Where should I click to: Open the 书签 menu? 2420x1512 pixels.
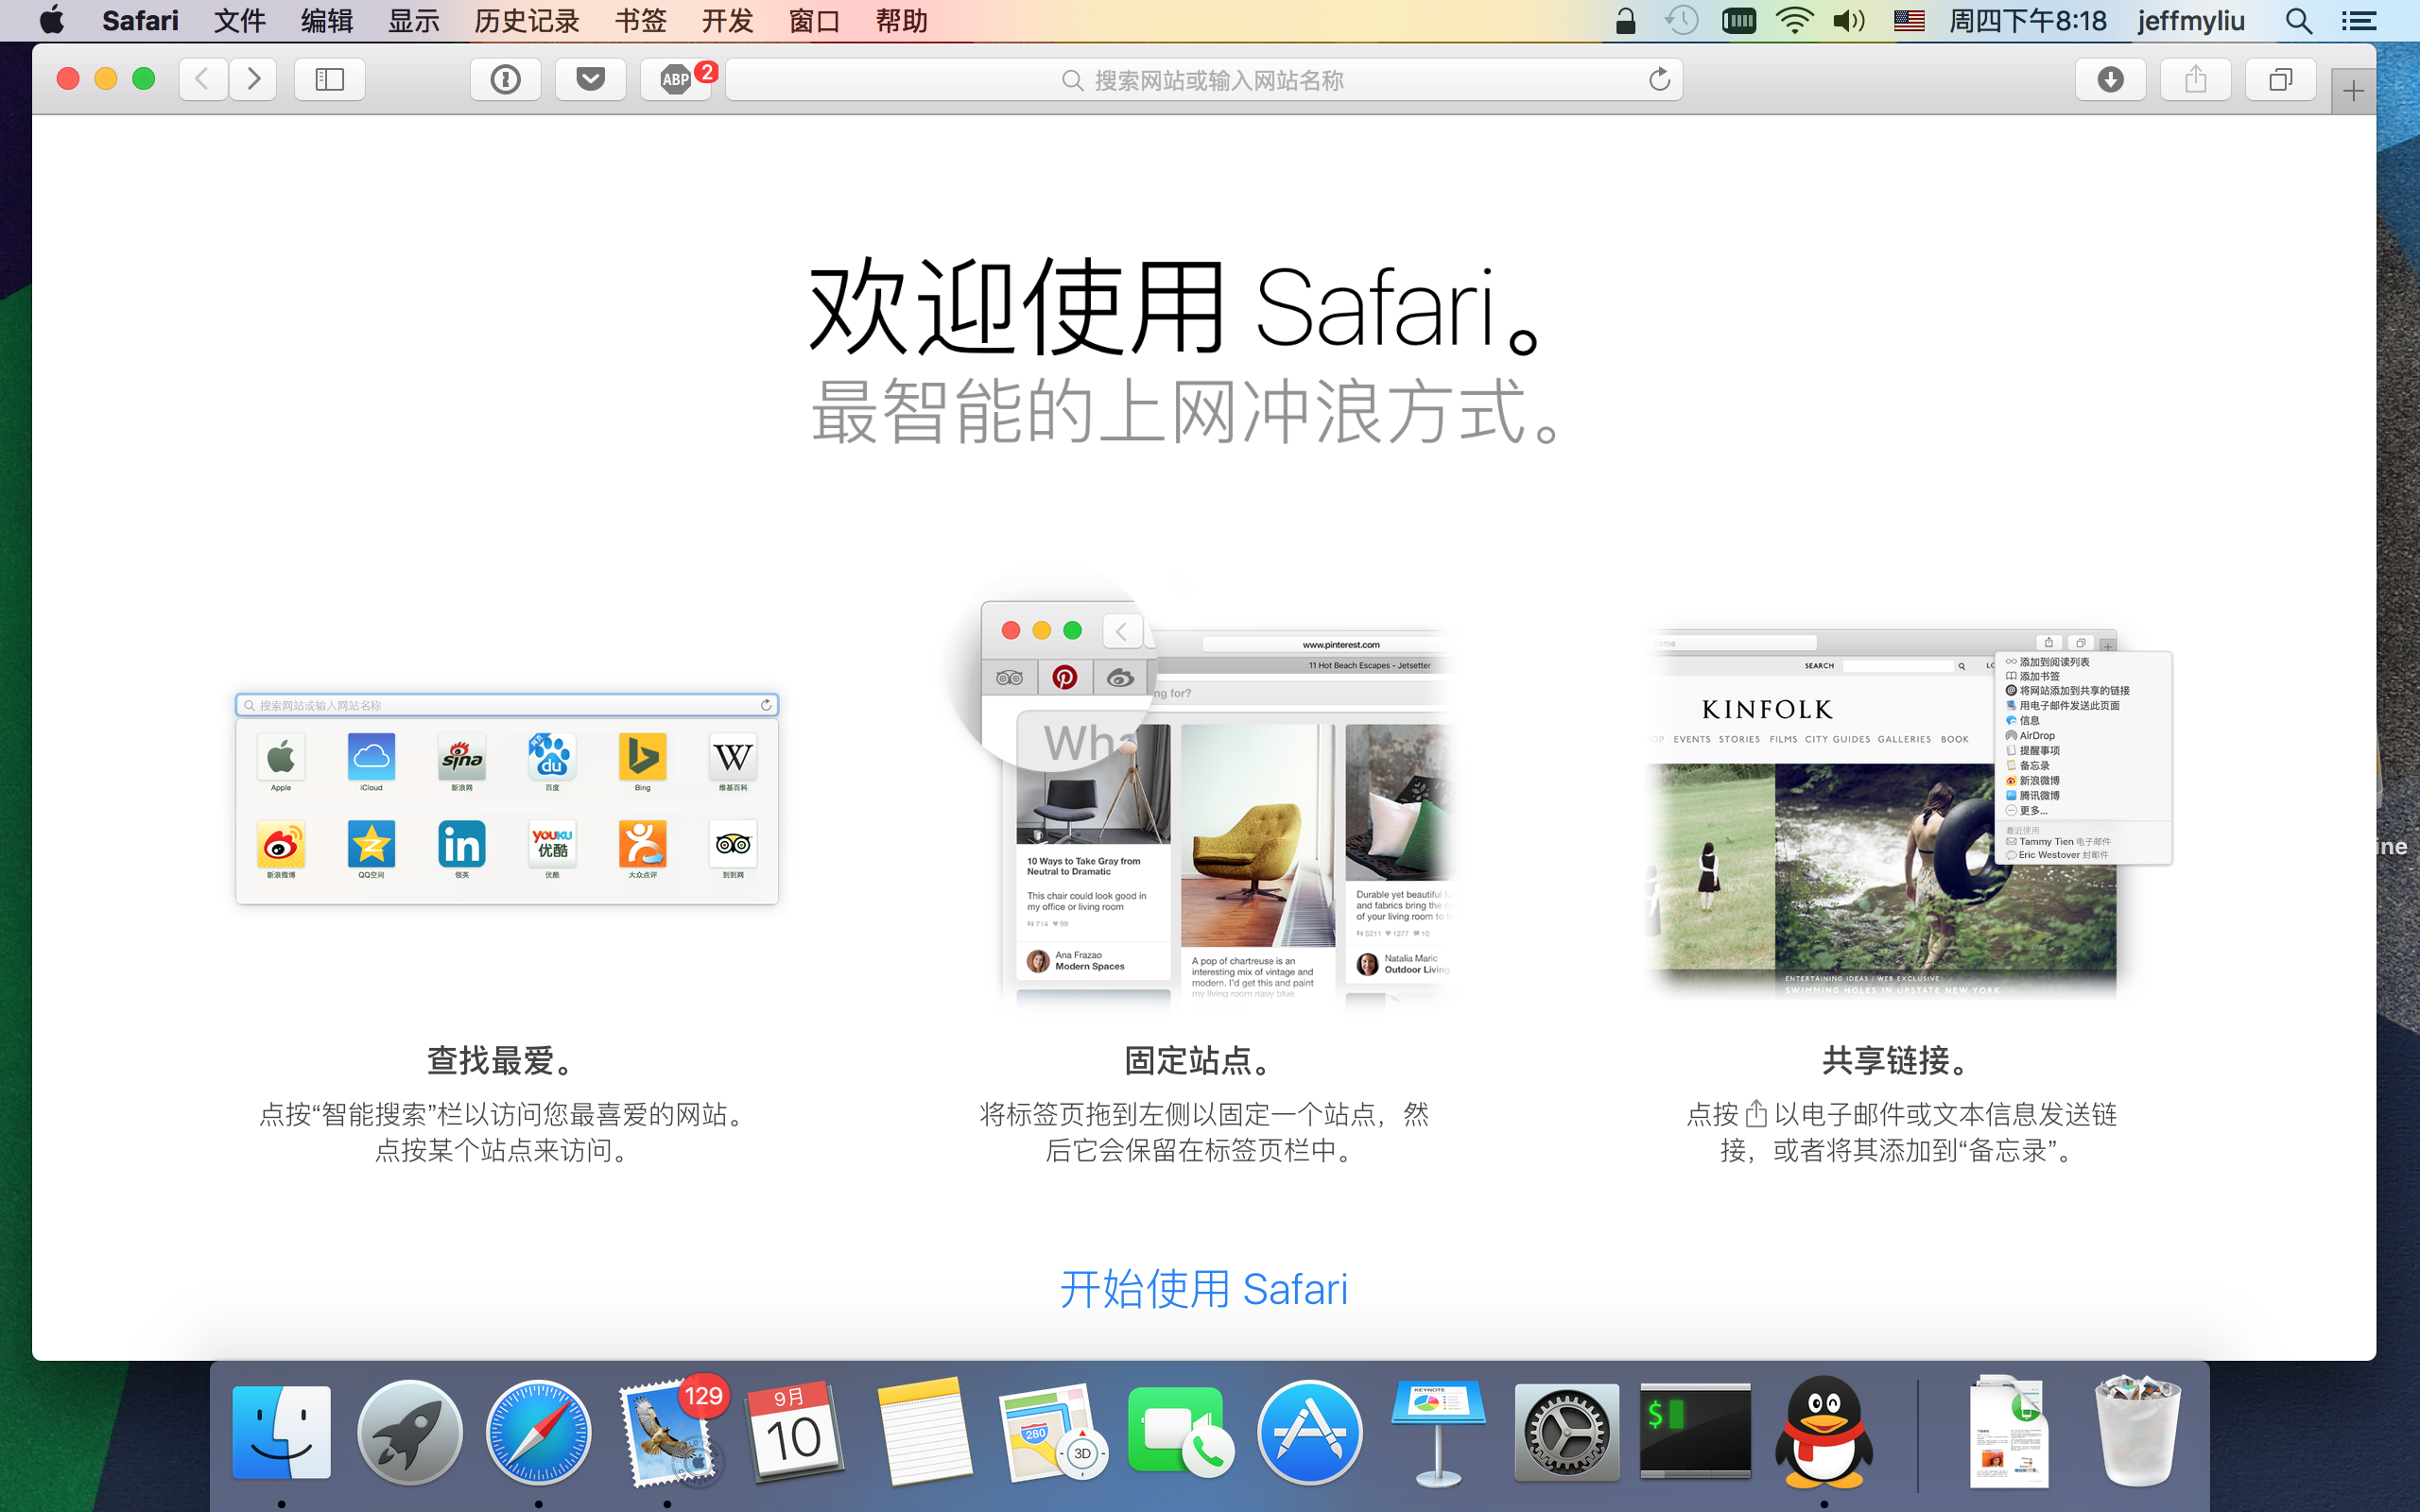click(640, 20)
